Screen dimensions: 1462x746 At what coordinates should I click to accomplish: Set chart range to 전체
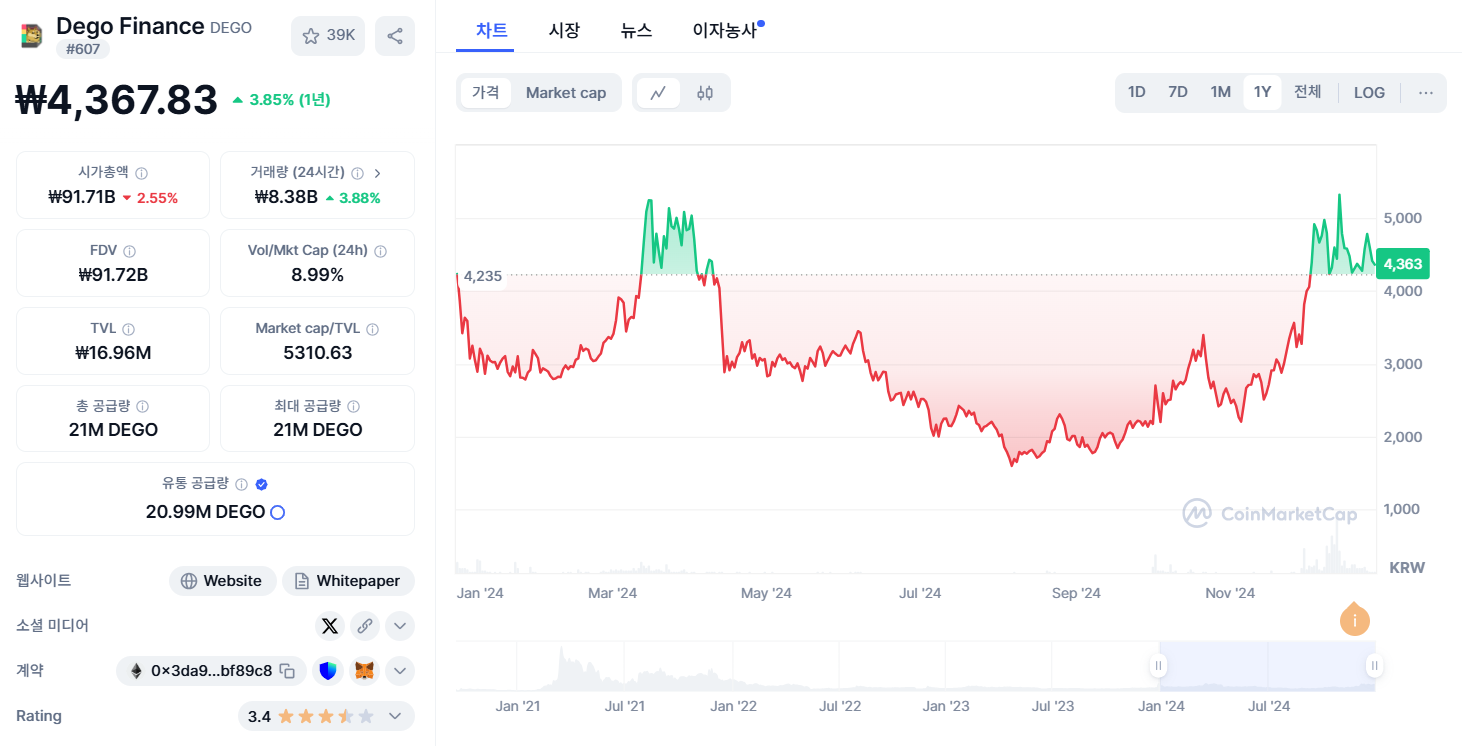tap(1308, 93)
